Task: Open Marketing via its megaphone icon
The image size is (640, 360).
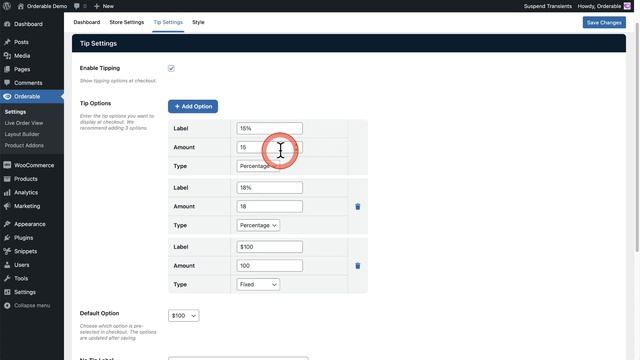Action: pos(7,206)
